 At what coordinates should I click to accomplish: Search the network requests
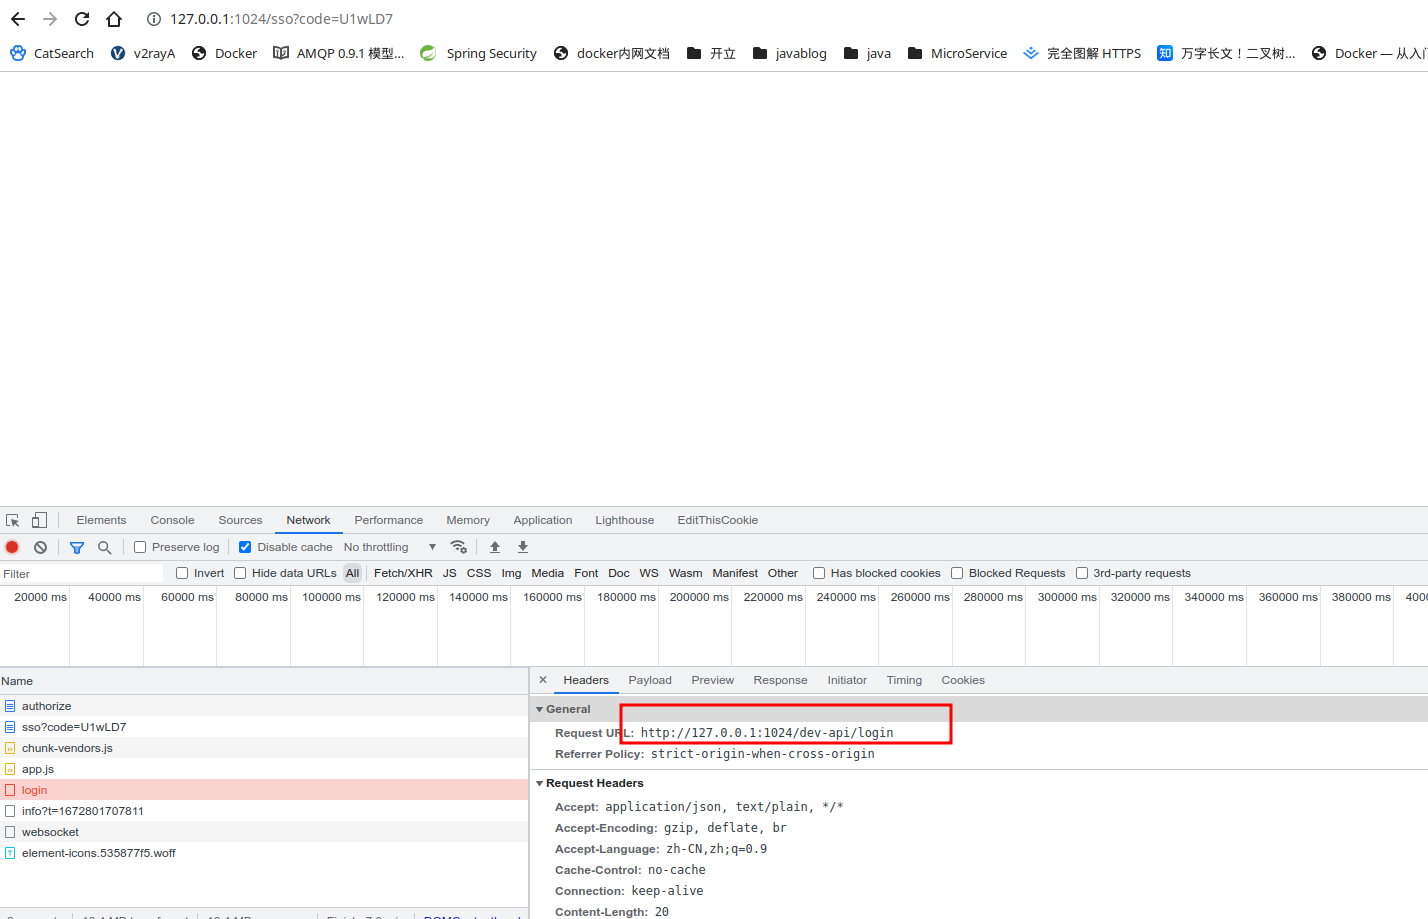[104, 547]
